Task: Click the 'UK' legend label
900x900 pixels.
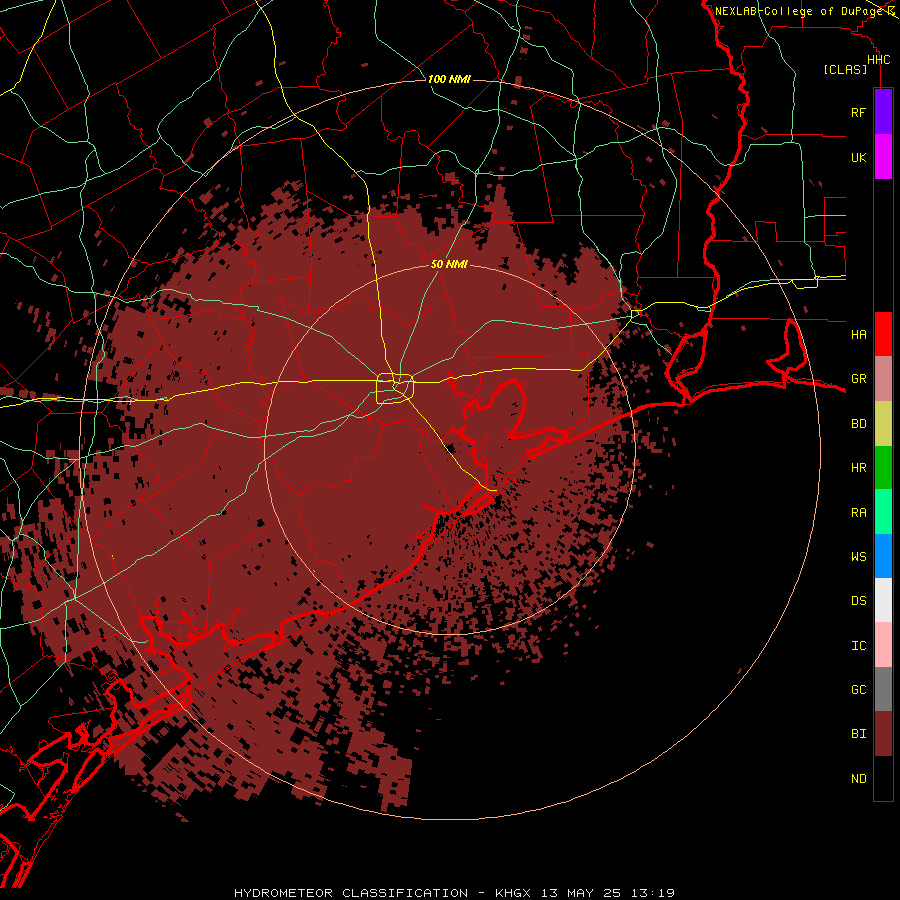Action: pos(858,157)
